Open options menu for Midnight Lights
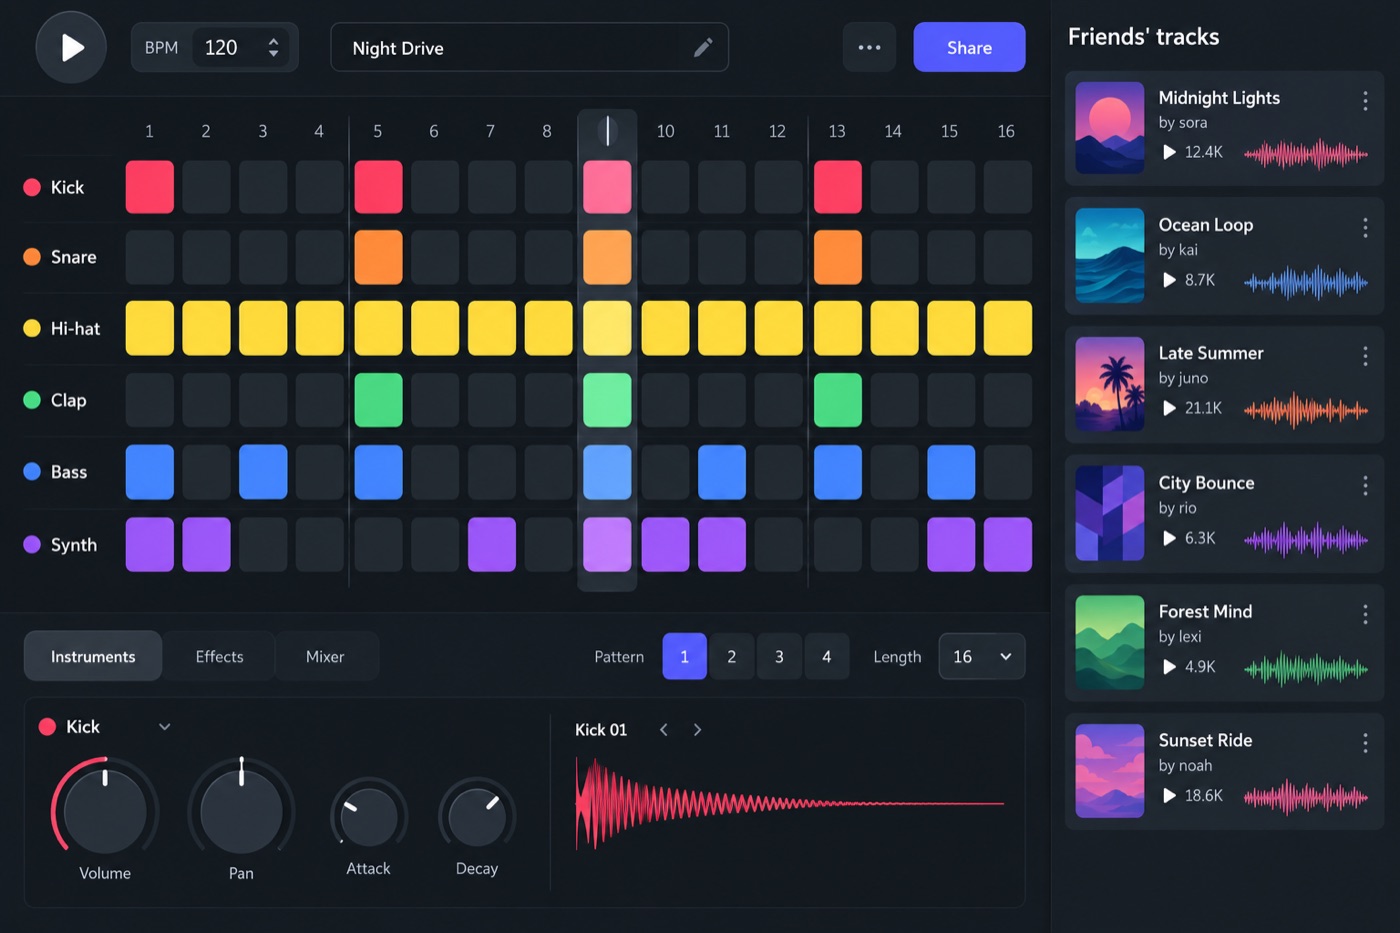1400x933 pixels. (1365, 100)
